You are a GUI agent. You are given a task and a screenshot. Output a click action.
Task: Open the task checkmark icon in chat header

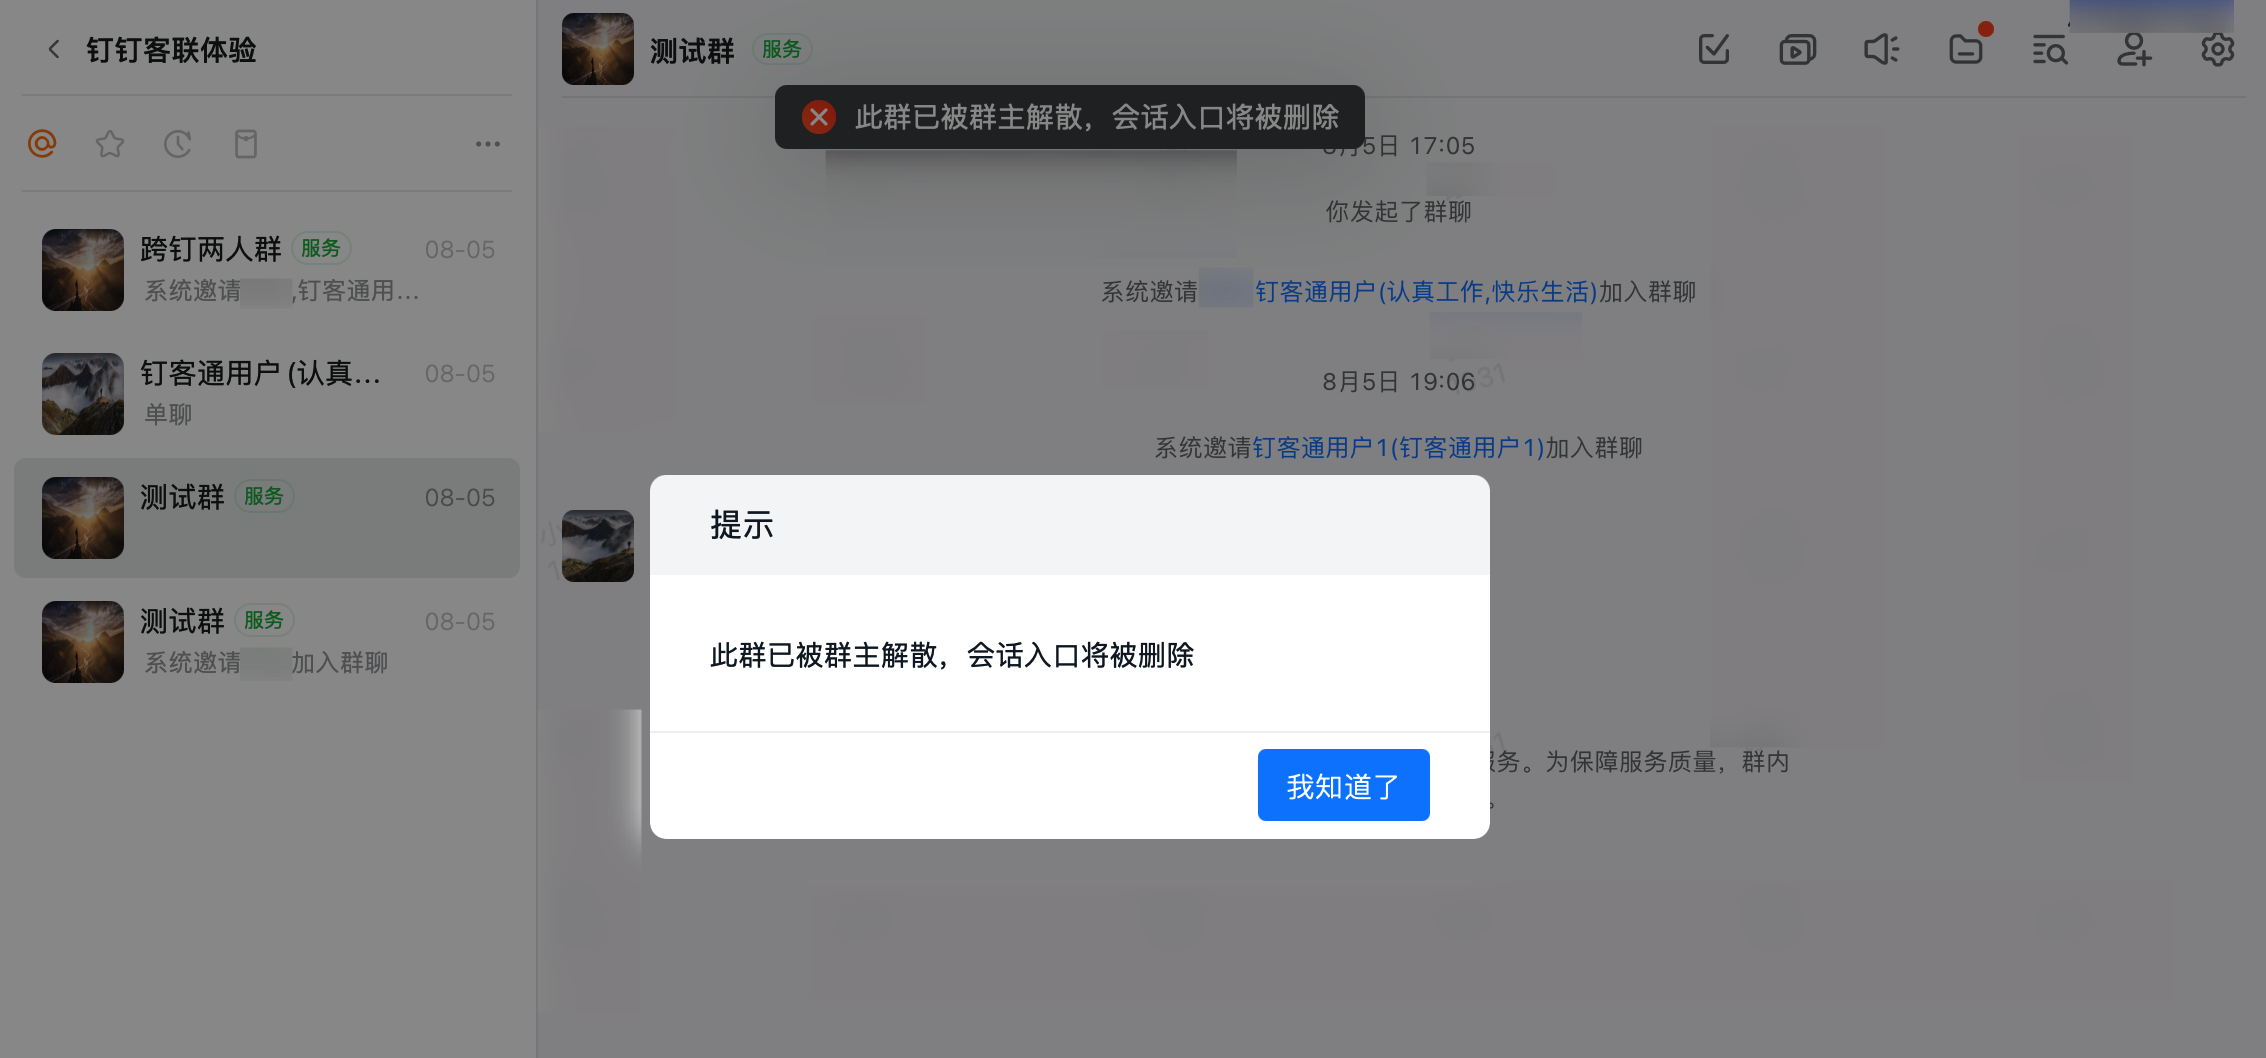[x=1714, y=49]
